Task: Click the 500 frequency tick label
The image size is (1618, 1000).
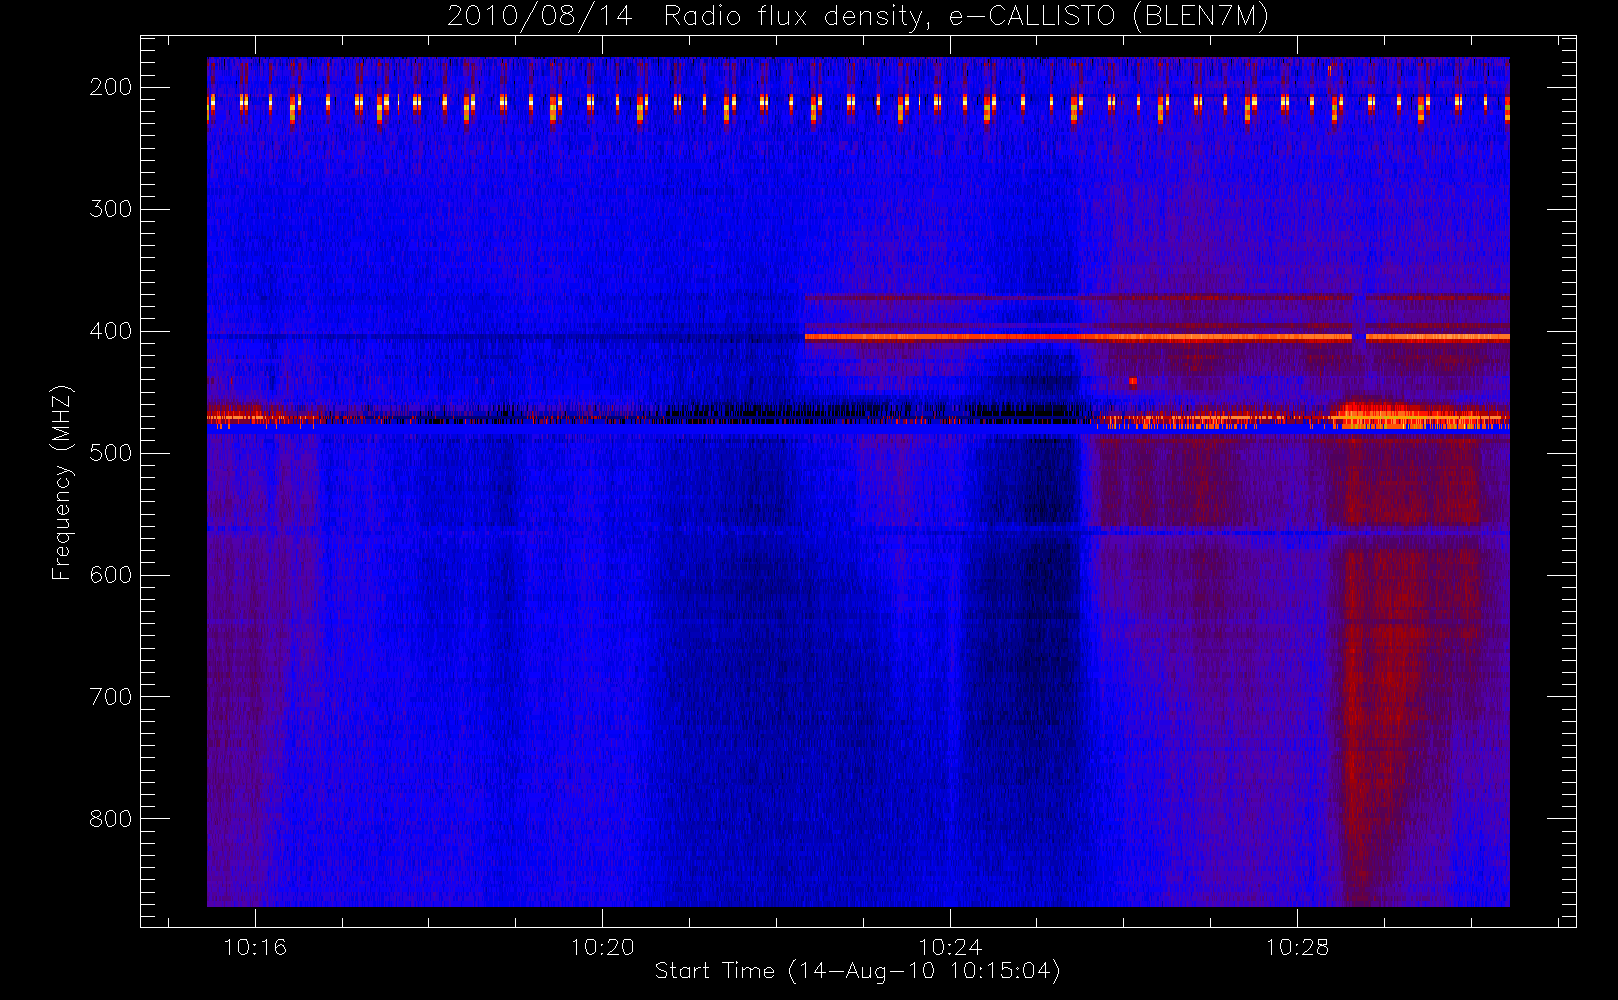Action: [111, 453]
